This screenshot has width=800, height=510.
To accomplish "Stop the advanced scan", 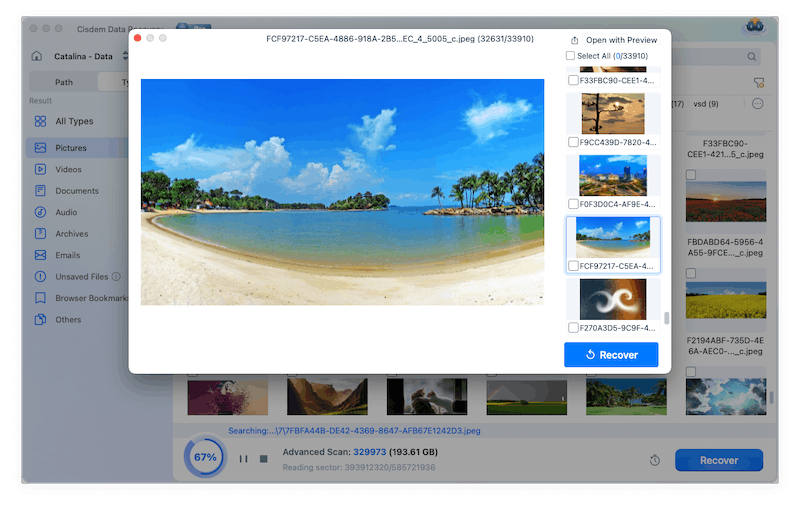I will point(264,459).
